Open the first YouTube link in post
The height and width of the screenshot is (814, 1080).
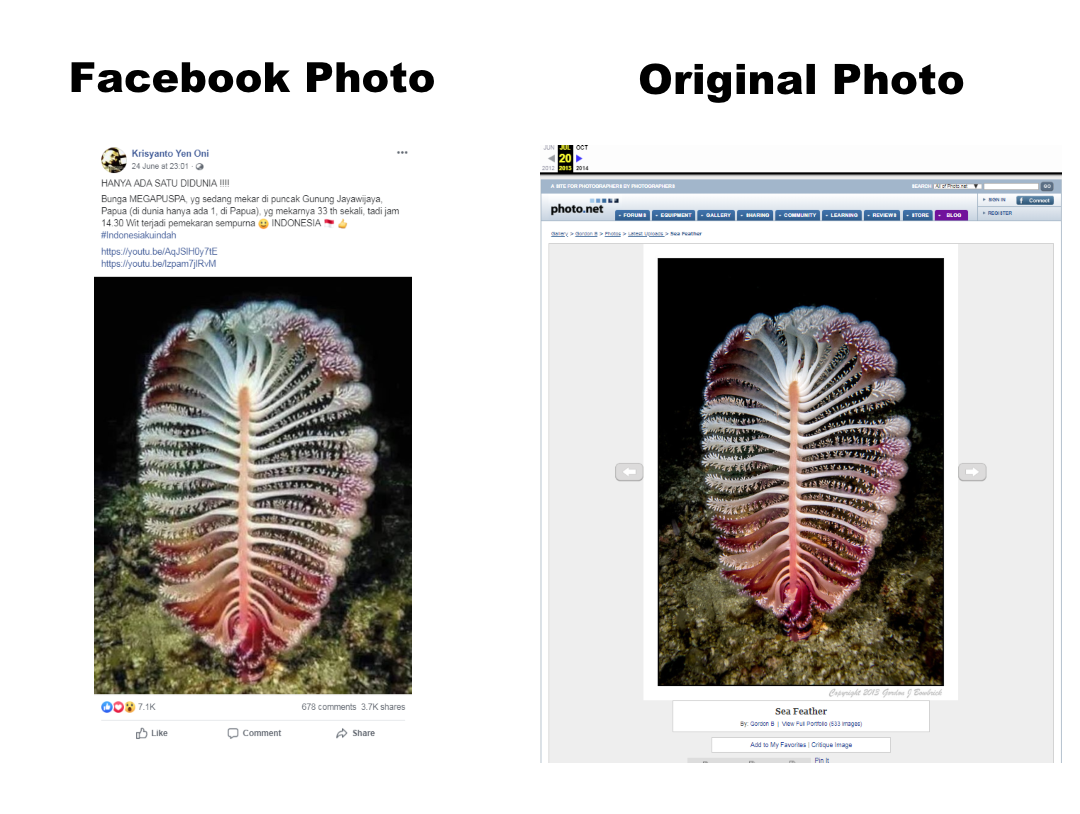[159, 251]
